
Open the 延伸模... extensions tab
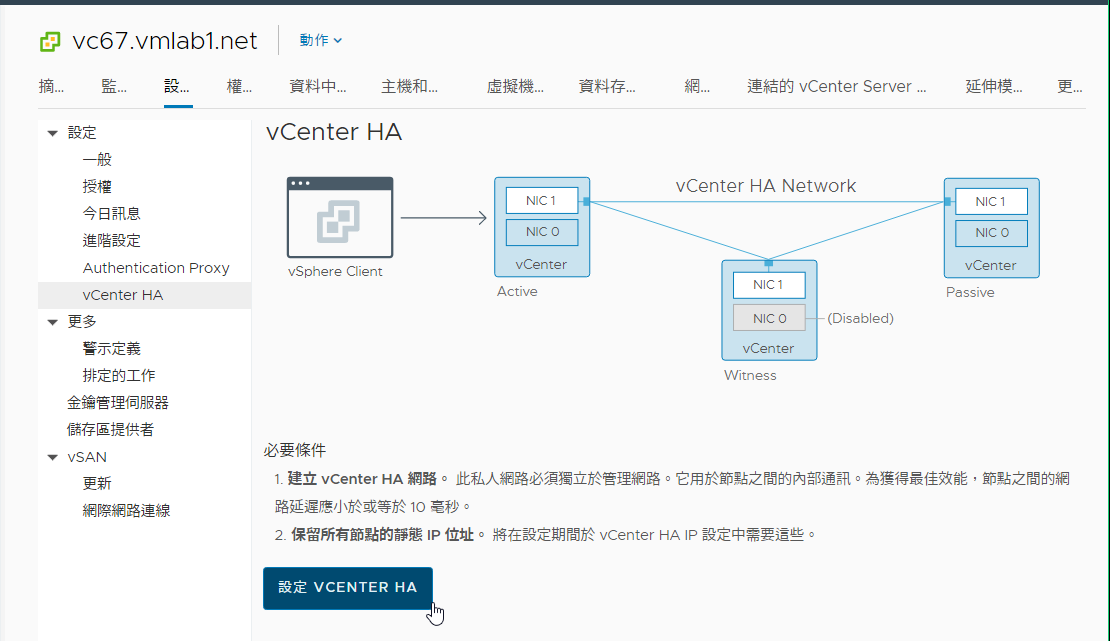[994, 86]
